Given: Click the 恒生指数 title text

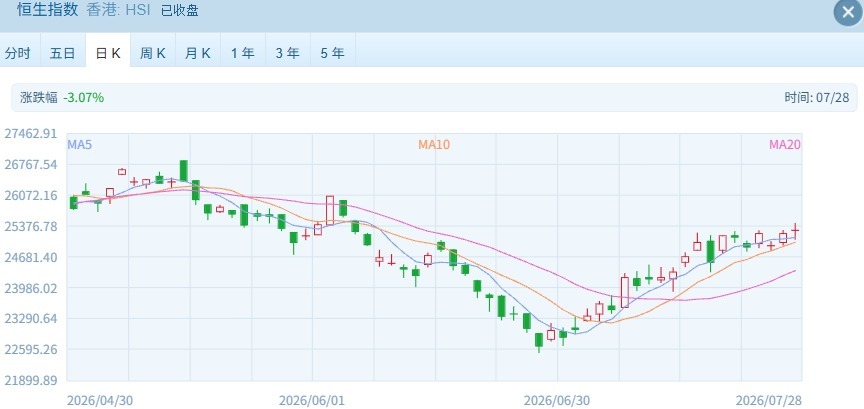Looking at the screenshot, I should coord(47,10).
